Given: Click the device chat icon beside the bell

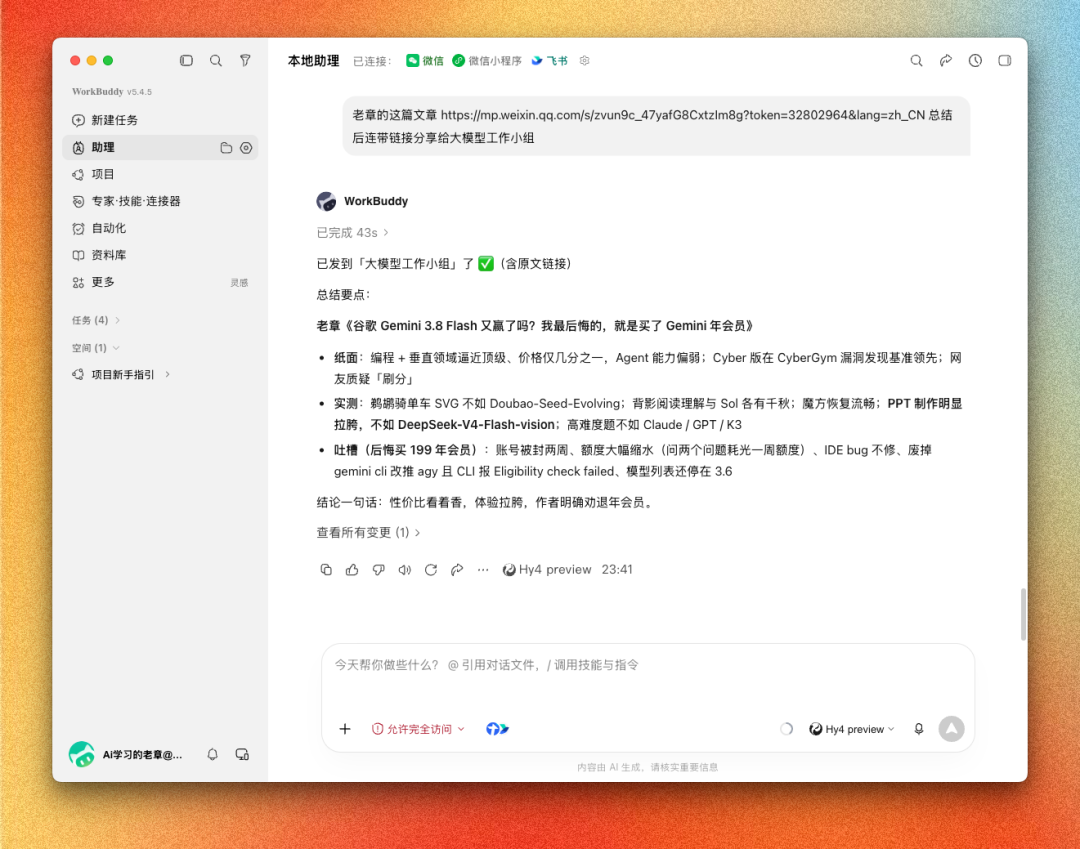Looking at the screenshot, I should tap(242, 754).
